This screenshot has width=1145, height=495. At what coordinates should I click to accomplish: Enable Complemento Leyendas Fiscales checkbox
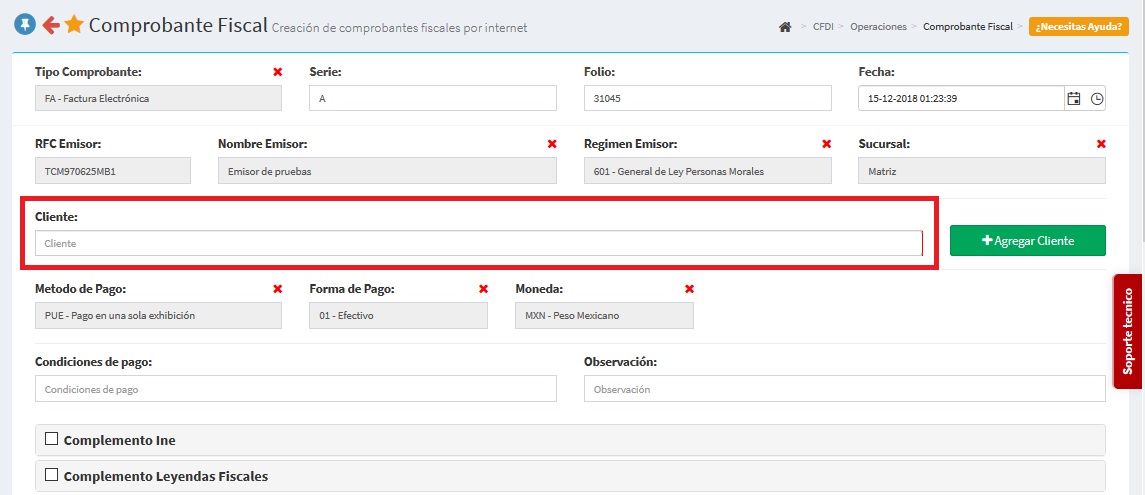(x=52, y=475)
